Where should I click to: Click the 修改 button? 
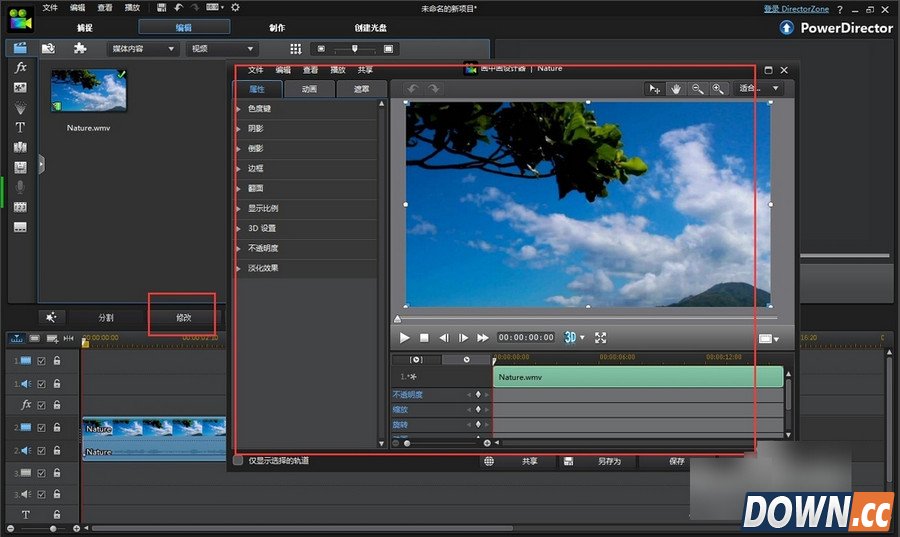tap(183, 317)
